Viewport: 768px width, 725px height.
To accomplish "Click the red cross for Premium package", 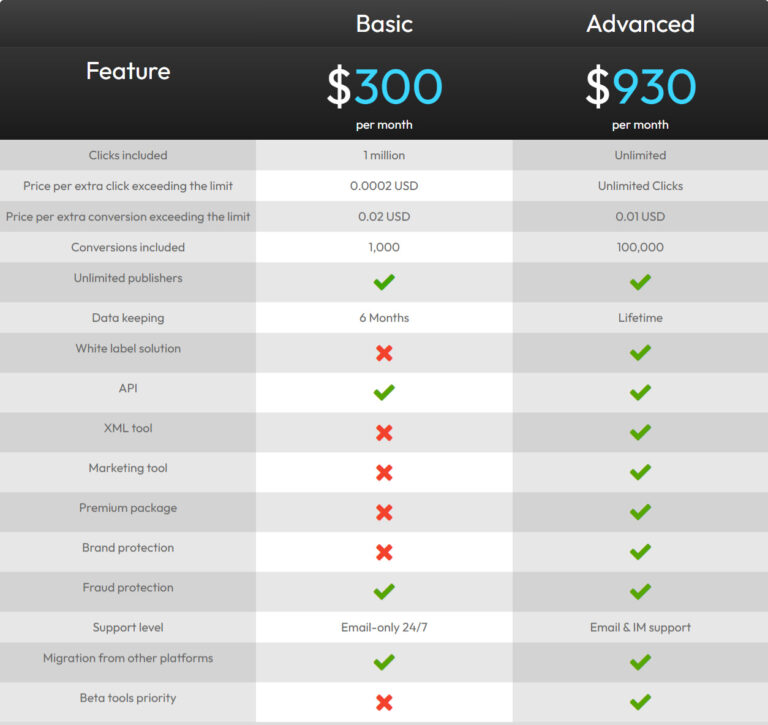I will [x=384, y=512].
